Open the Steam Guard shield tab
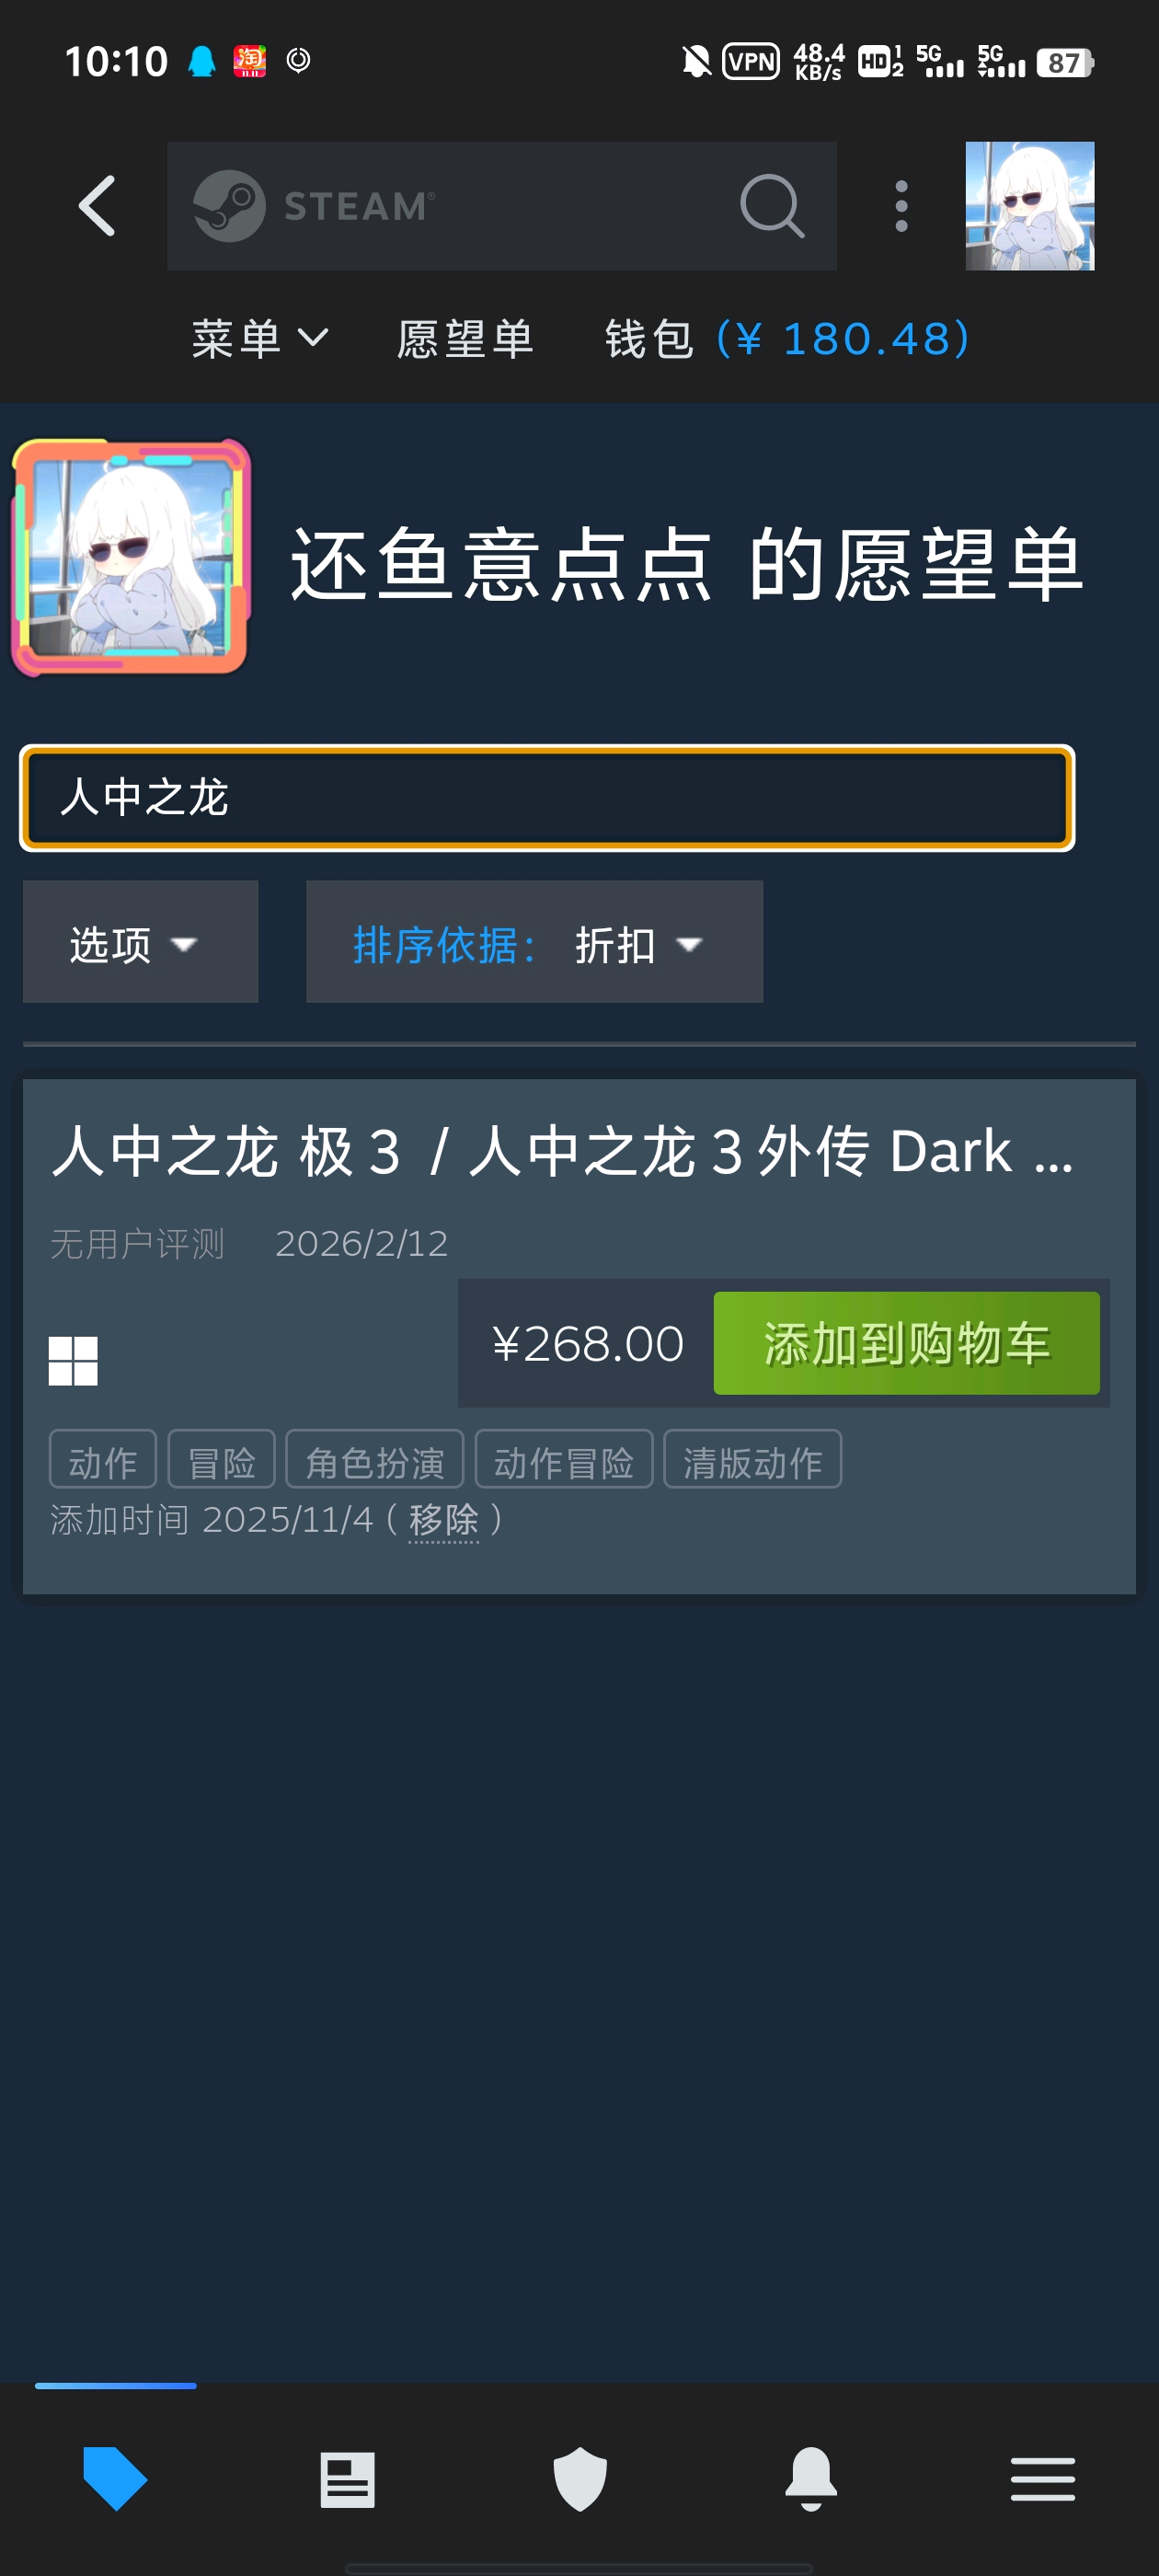The width and height of the screenshot is (1159, 2576). (580, 2478)
